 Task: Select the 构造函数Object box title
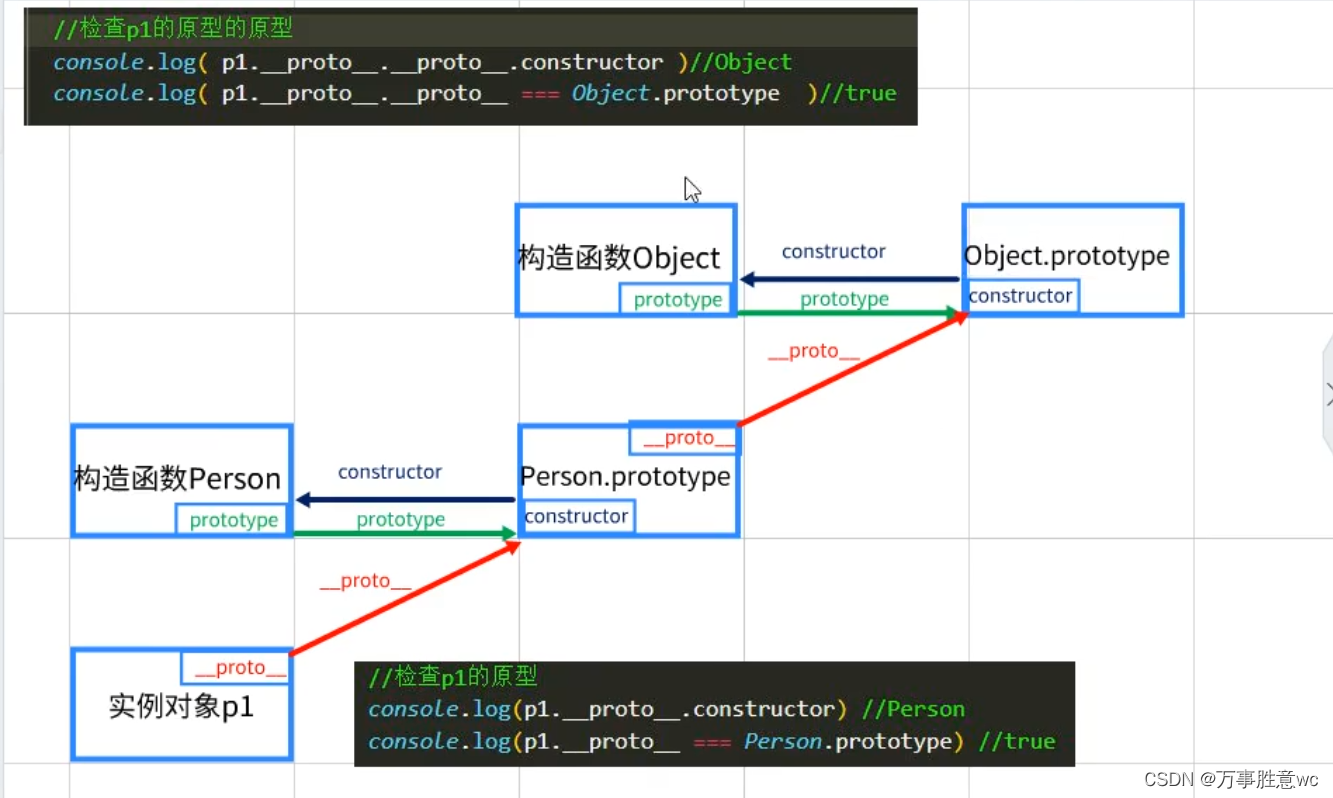coord(619,258)
